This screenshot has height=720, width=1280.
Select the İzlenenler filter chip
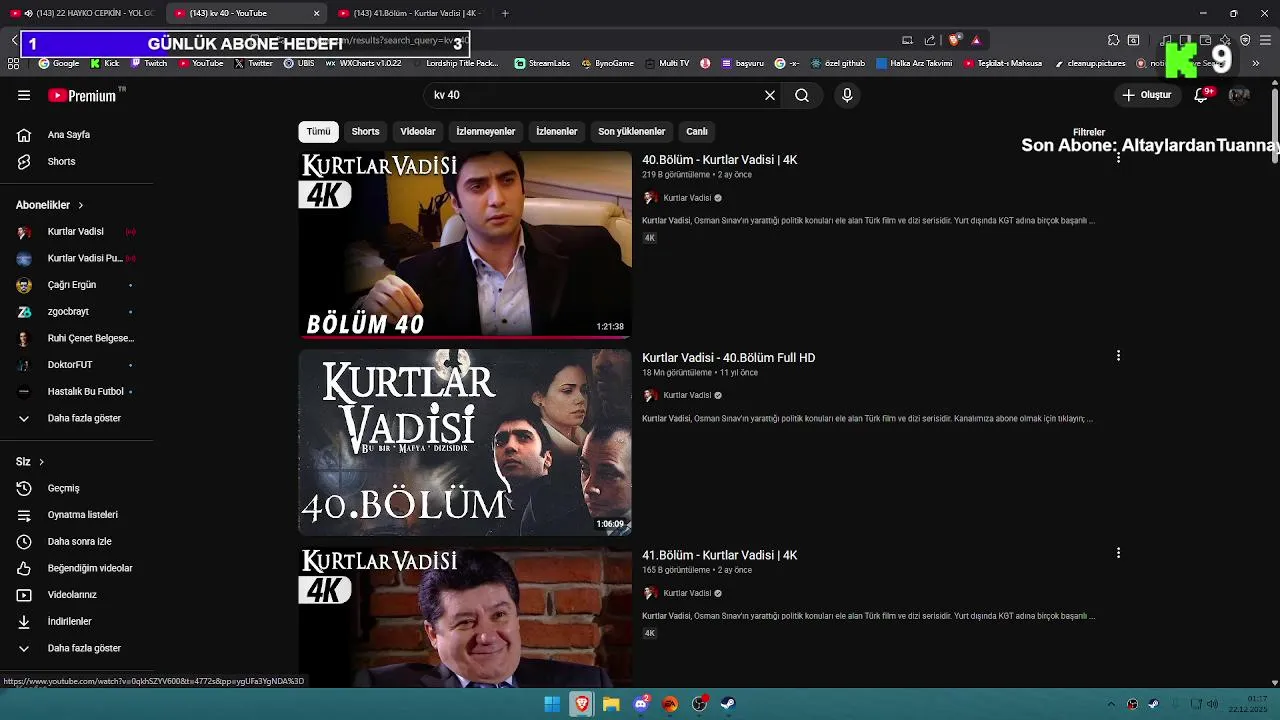point(557,131)
